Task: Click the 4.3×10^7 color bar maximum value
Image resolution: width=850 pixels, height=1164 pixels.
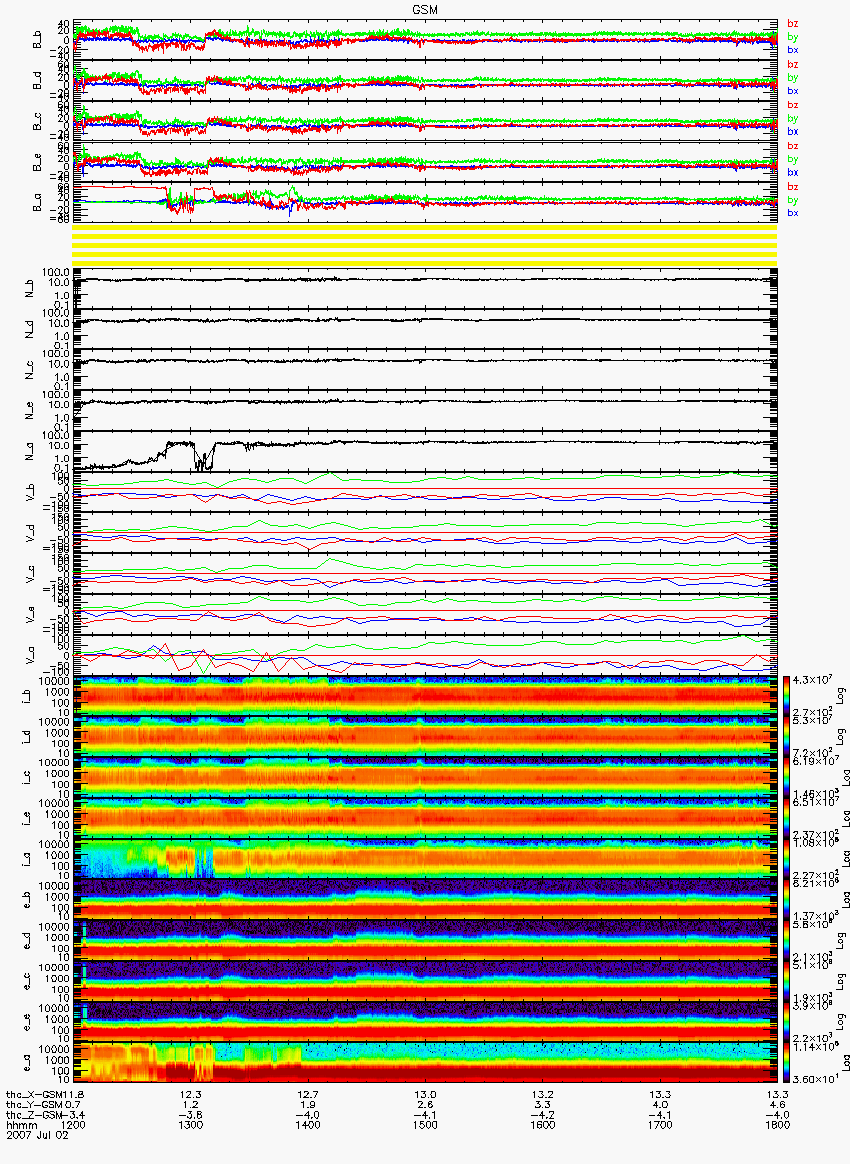Action: [x=811, y=680]
